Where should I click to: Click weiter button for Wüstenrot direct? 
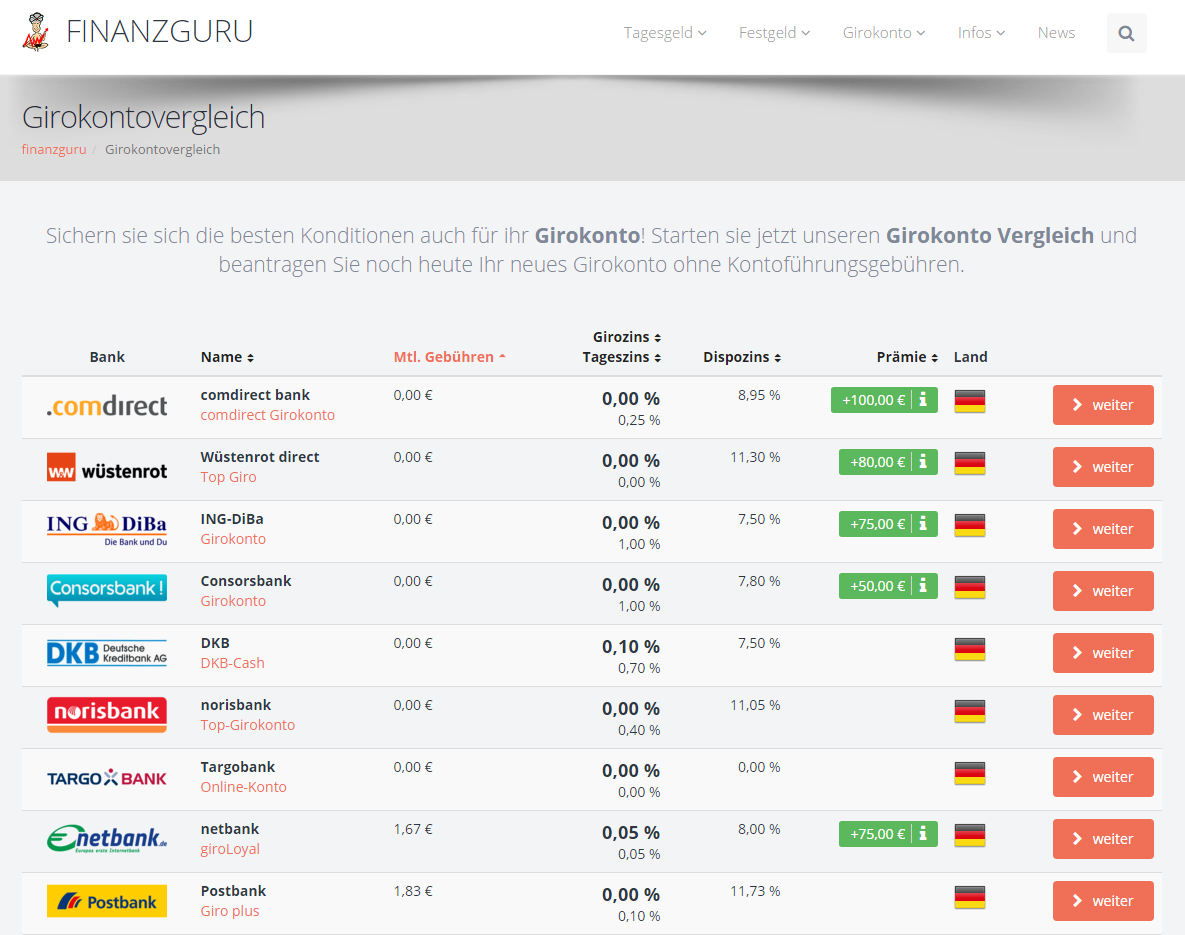tap(1103, 467)
